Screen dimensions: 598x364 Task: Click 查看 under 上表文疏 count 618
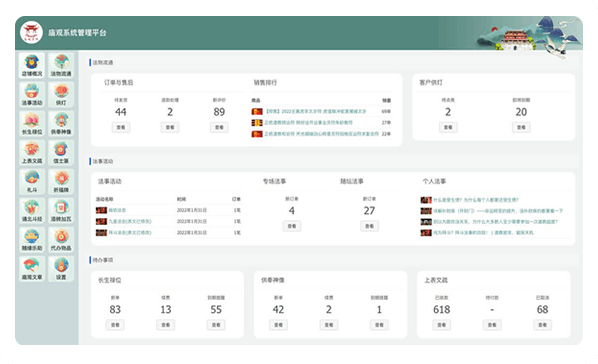(x=442, y=325)
